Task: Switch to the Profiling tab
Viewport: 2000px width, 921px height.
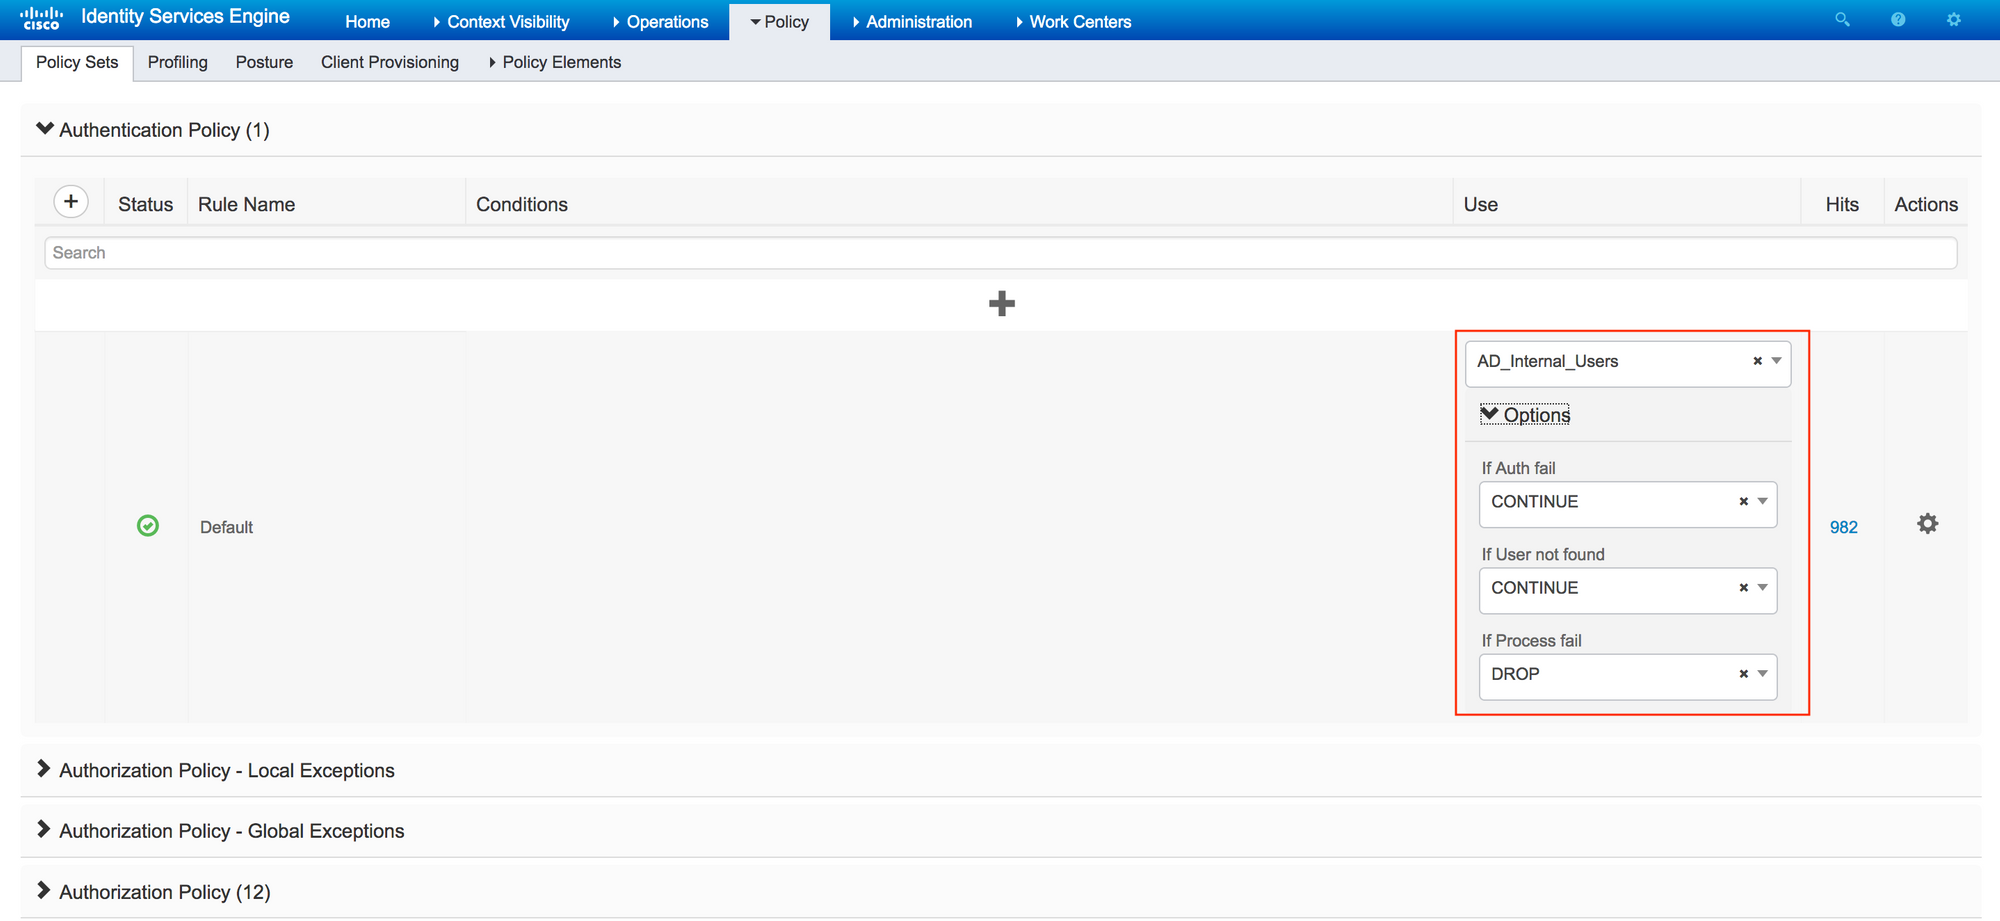Action: tap(178, 62)
